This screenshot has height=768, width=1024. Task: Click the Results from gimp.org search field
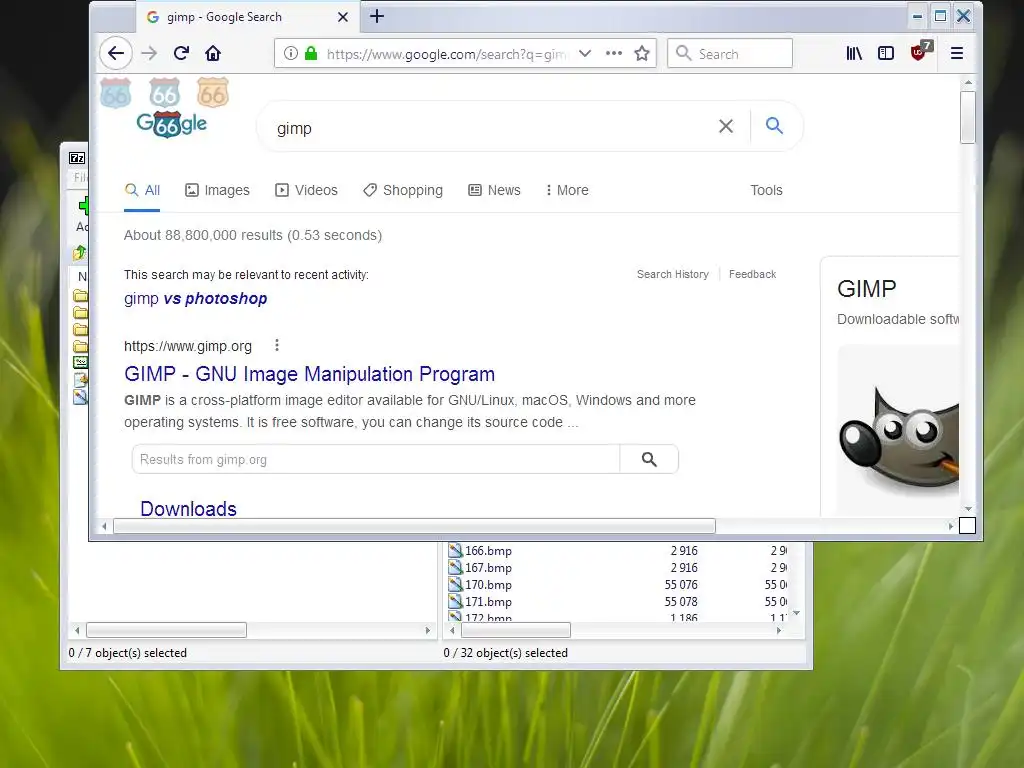click(376, 460)
